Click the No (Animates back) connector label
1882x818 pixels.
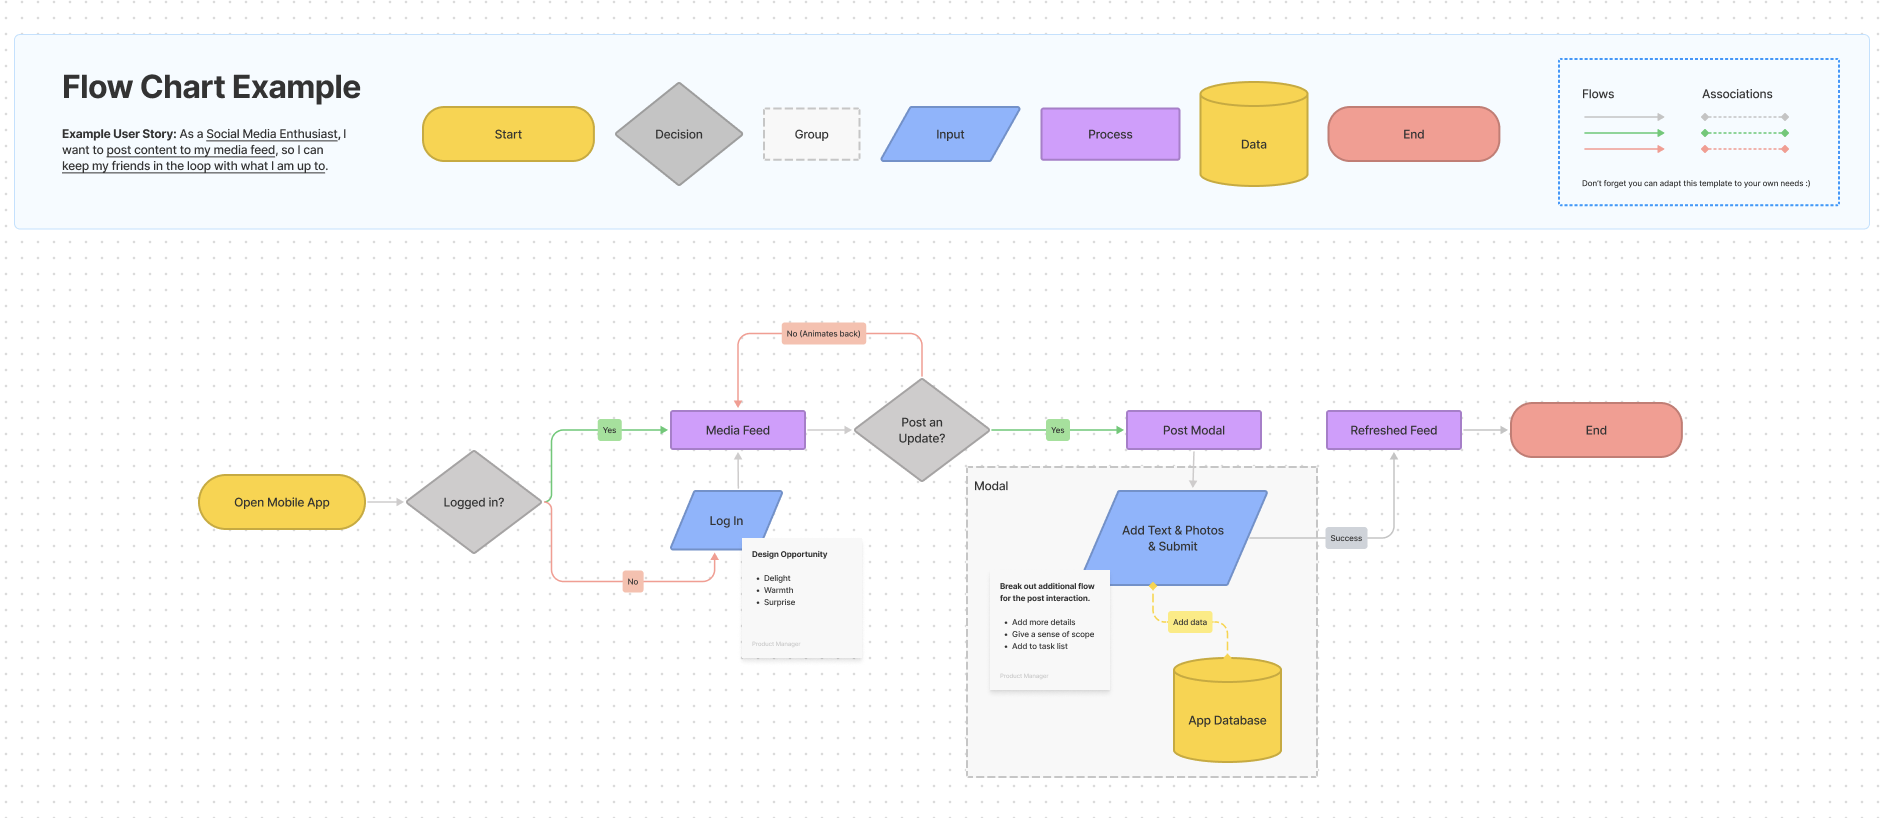pyautogui.click(x=823, y=334)
